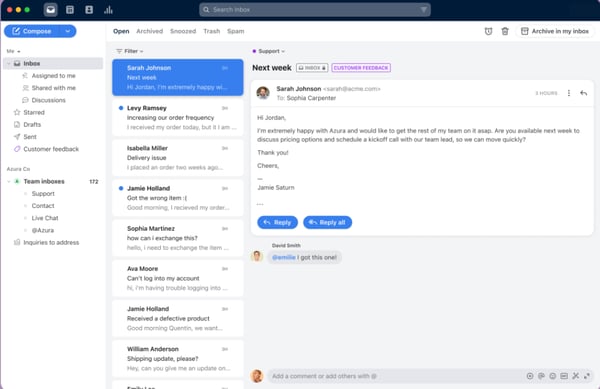600x389 pixels.
Task: Open the calendar icon in top bar
Action: [70, 10]
